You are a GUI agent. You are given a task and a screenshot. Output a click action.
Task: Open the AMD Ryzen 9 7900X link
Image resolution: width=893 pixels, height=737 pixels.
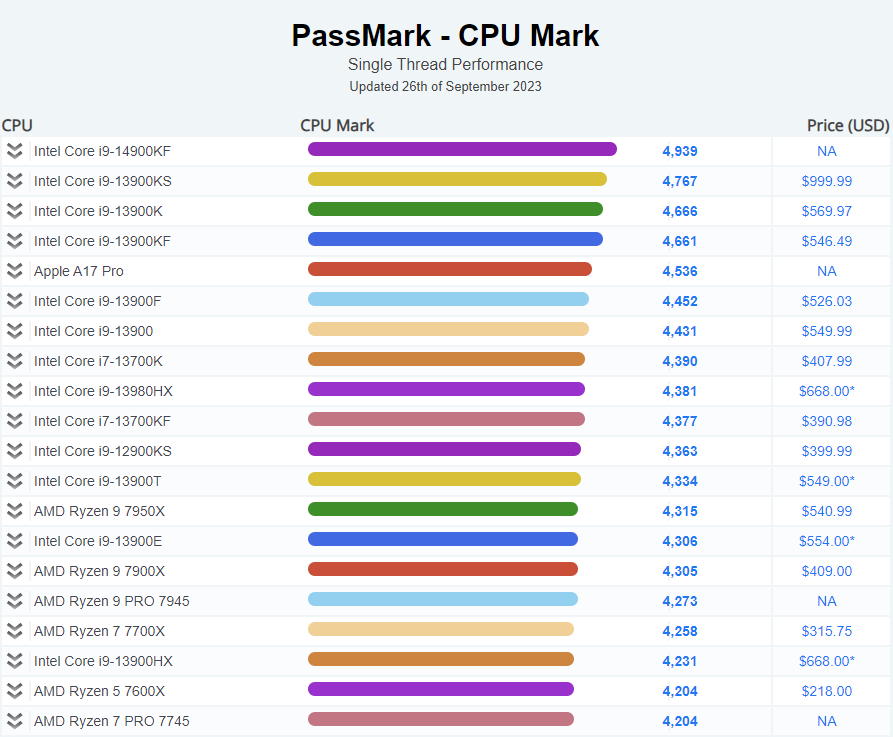point(99,571)
